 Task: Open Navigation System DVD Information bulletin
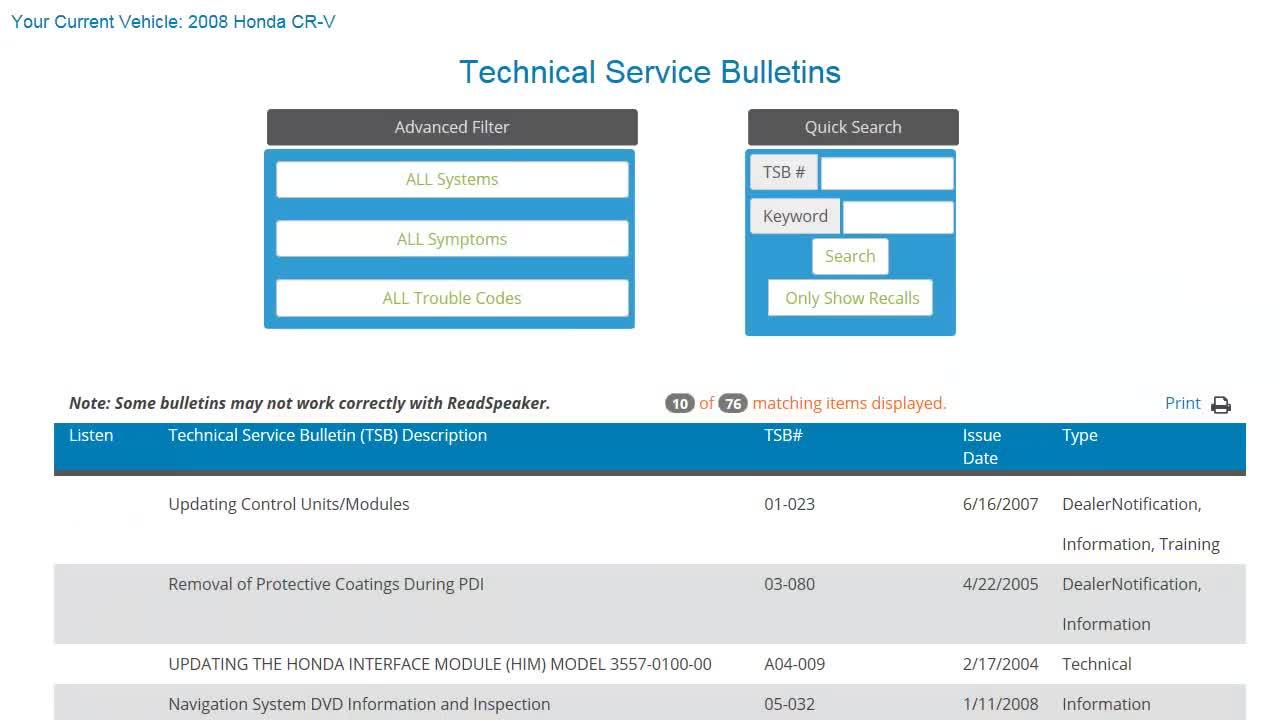pyautogui.click(x=359, y=704)
